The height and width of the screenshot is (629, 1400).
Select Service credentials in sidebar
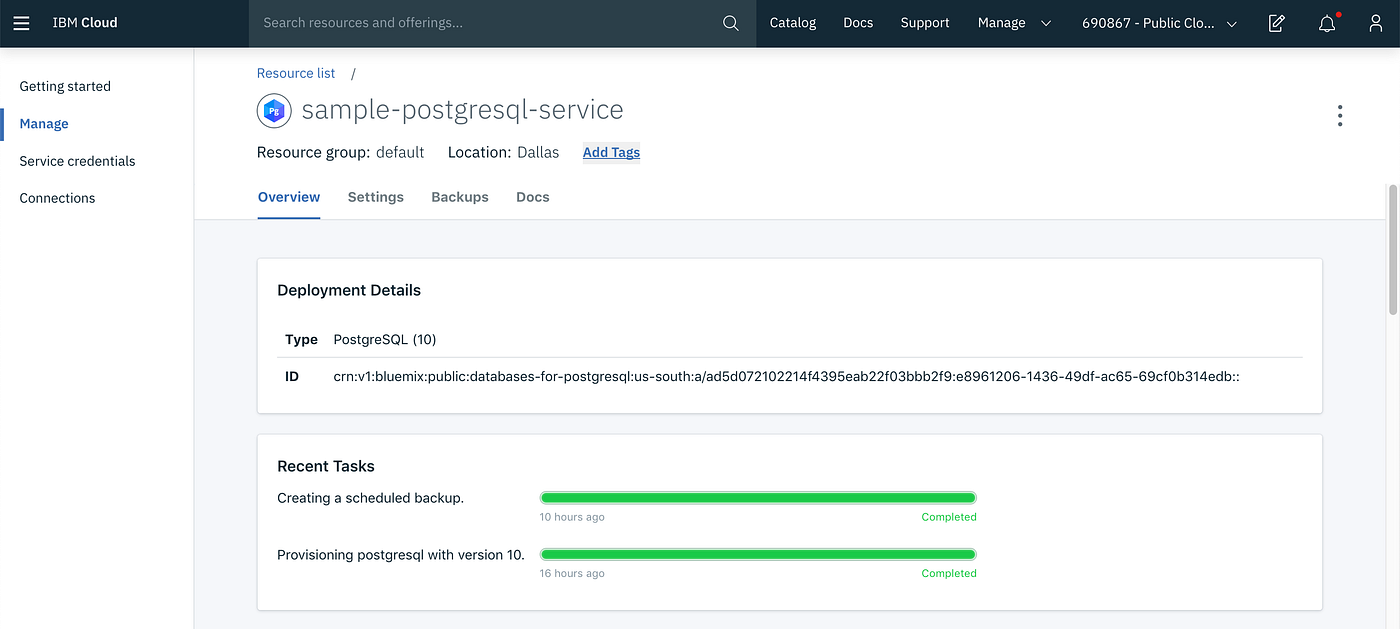point(77,161)
